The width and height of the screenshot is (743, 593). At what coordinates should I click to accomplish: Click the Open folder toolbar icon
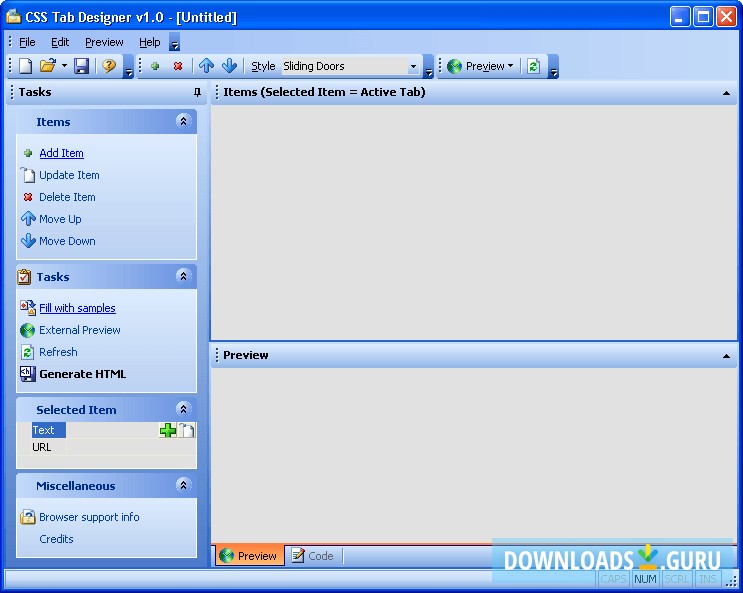pos(48,66)
